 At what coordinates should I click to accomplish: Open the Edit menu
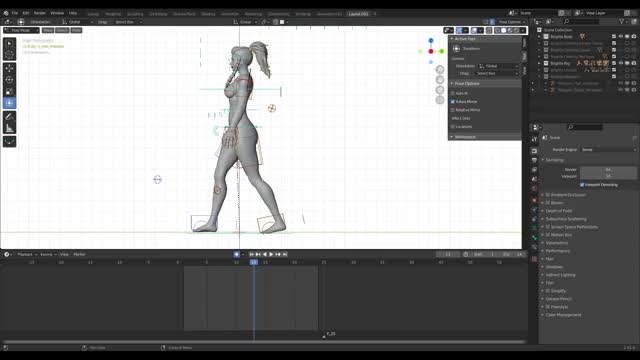point(26,13)
